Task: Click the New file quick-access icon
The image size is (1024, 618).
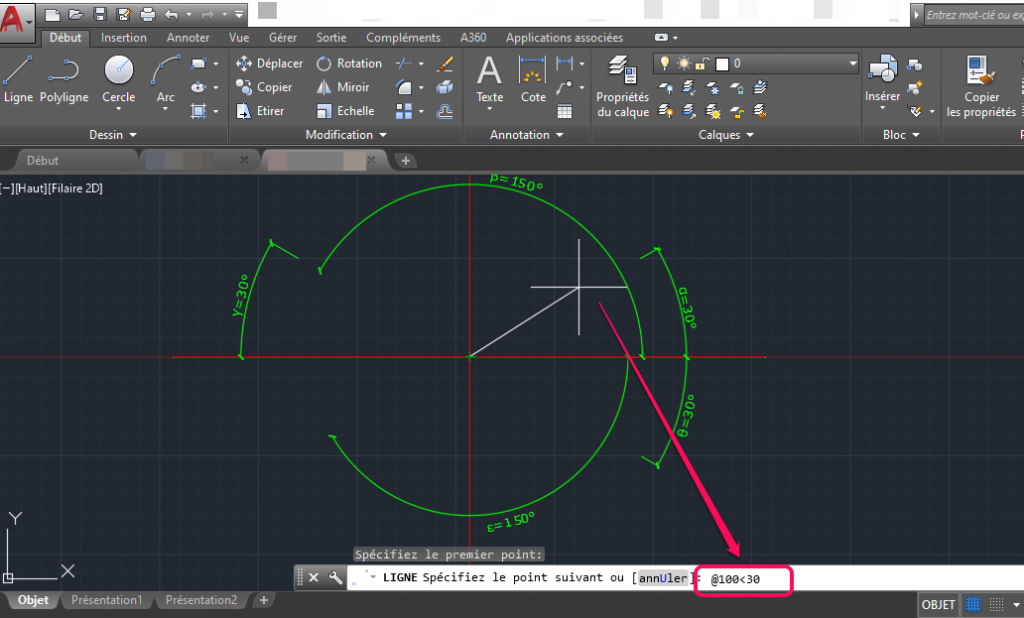Action: [52, 14]
